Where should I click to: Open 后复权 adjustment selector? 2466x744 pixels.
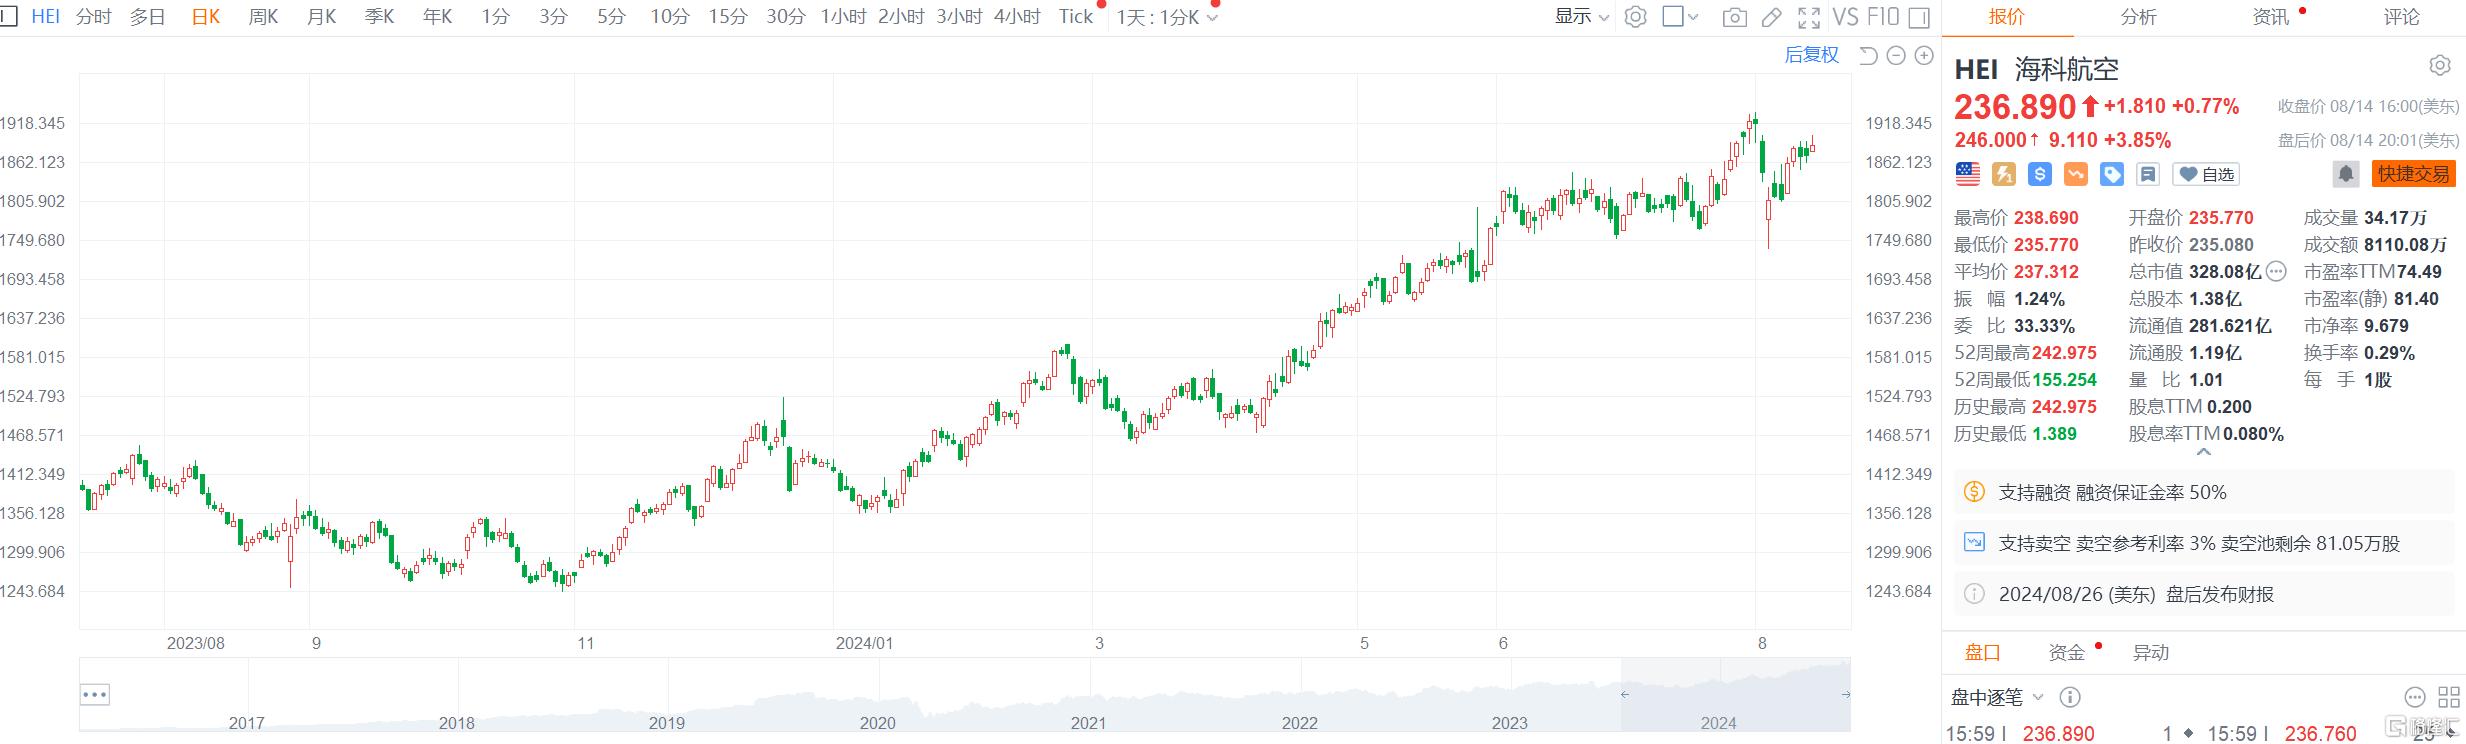1812,56
